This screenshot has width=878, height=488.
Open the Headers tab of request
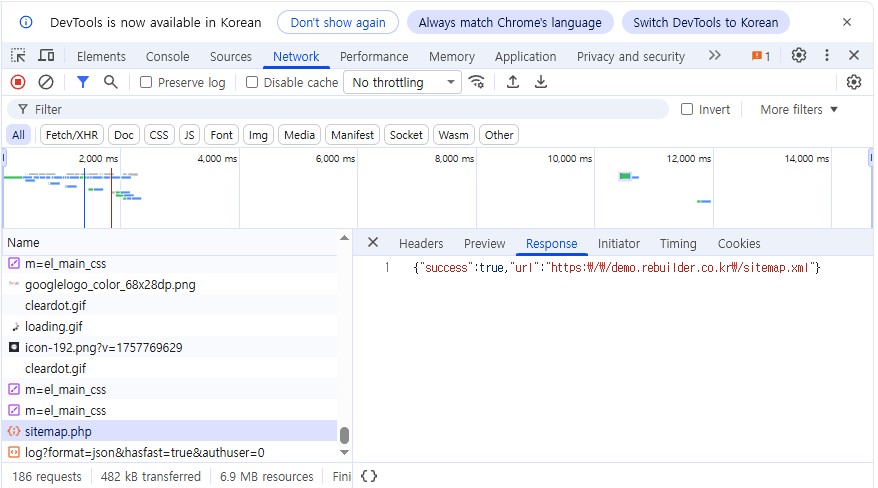(420, 243)
